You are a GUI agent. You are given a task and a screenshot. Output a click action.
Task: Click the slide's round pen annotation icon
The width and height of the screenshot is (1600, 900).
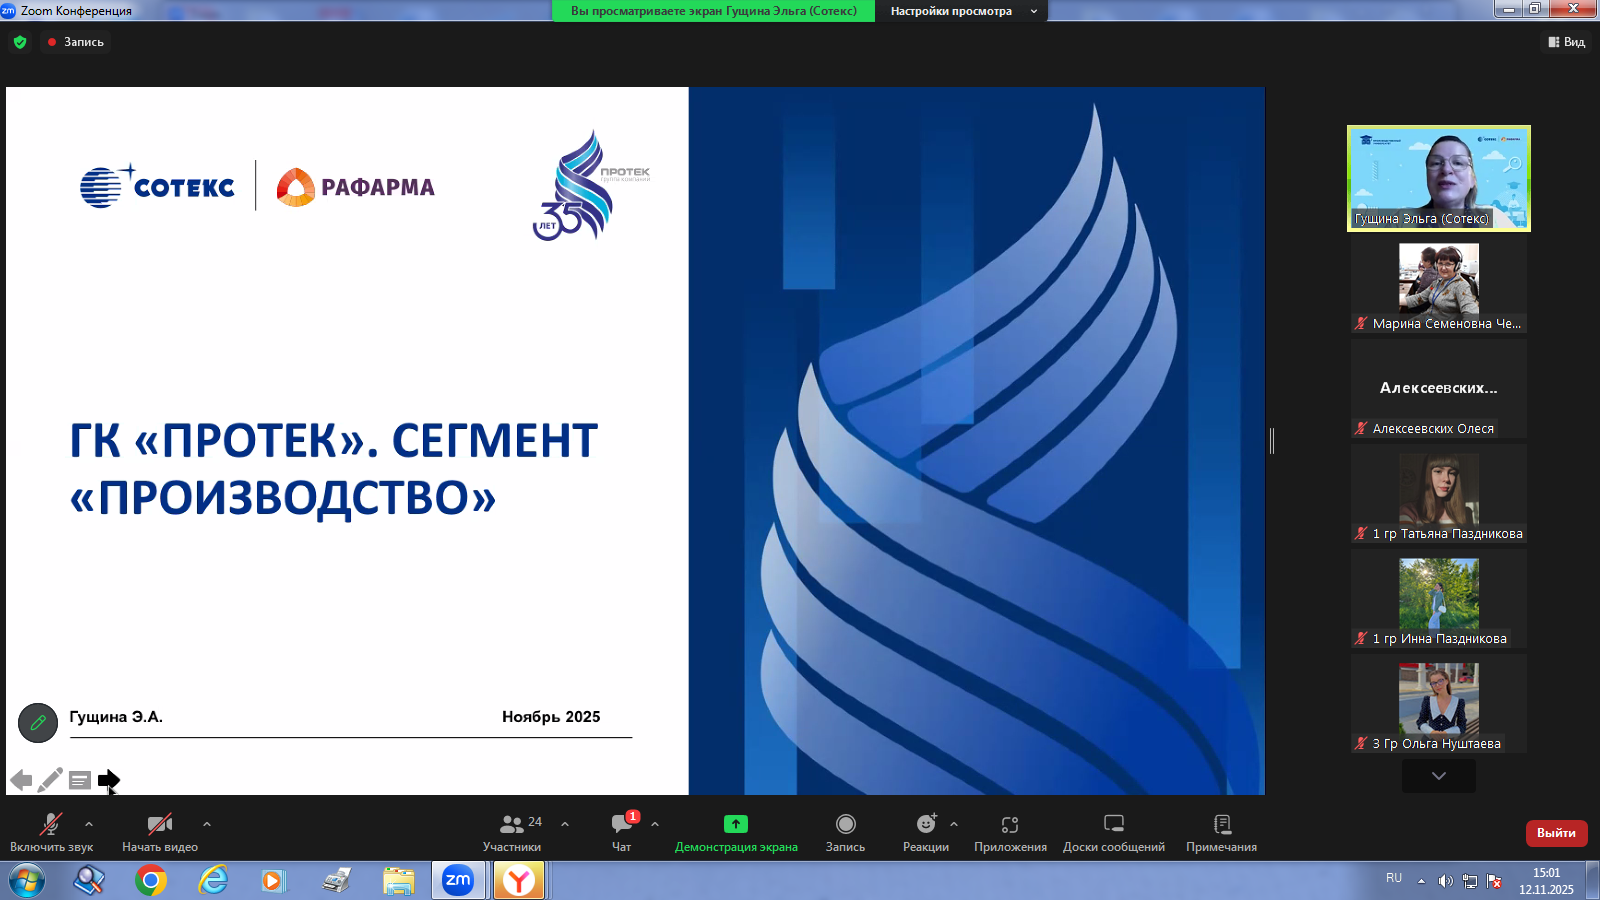coord(38,722)
